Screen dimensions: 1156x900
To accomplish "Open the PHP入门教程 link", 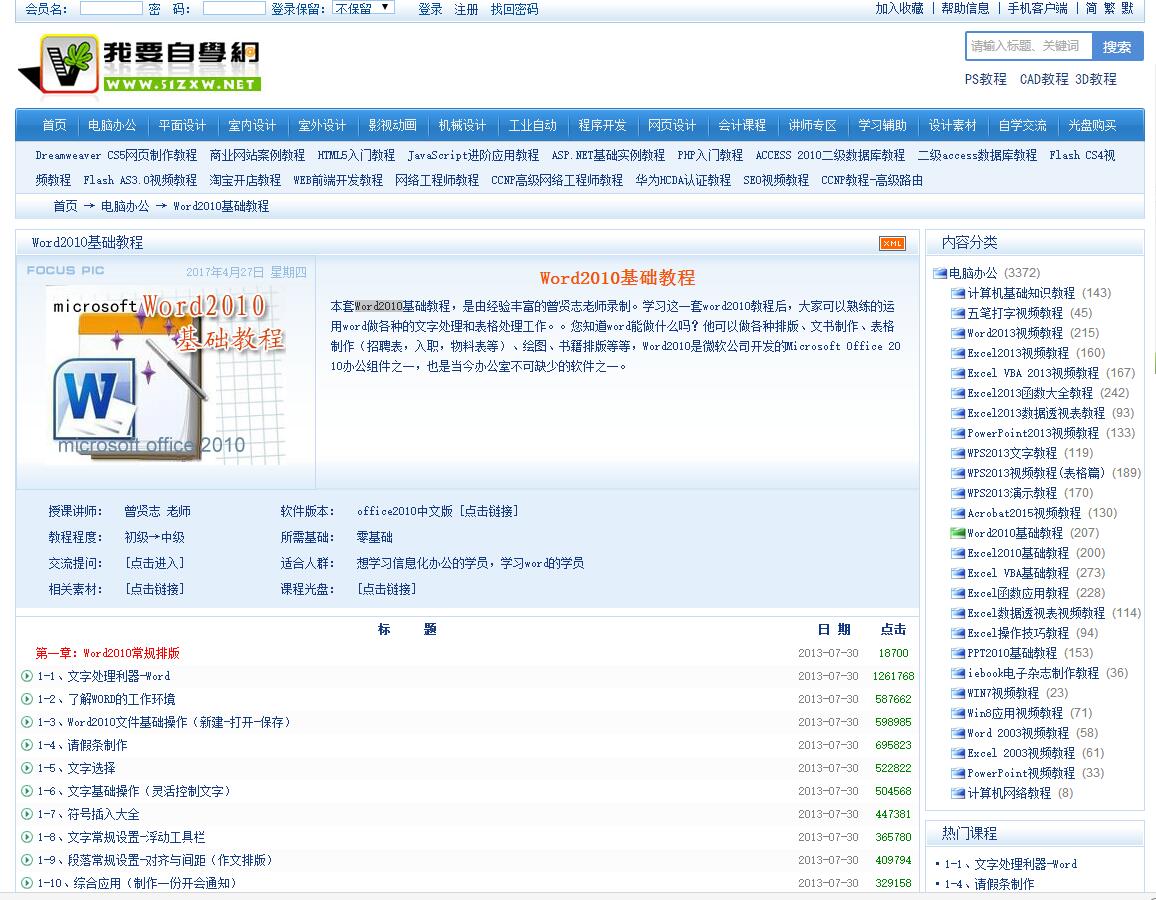I will point(710,156).
